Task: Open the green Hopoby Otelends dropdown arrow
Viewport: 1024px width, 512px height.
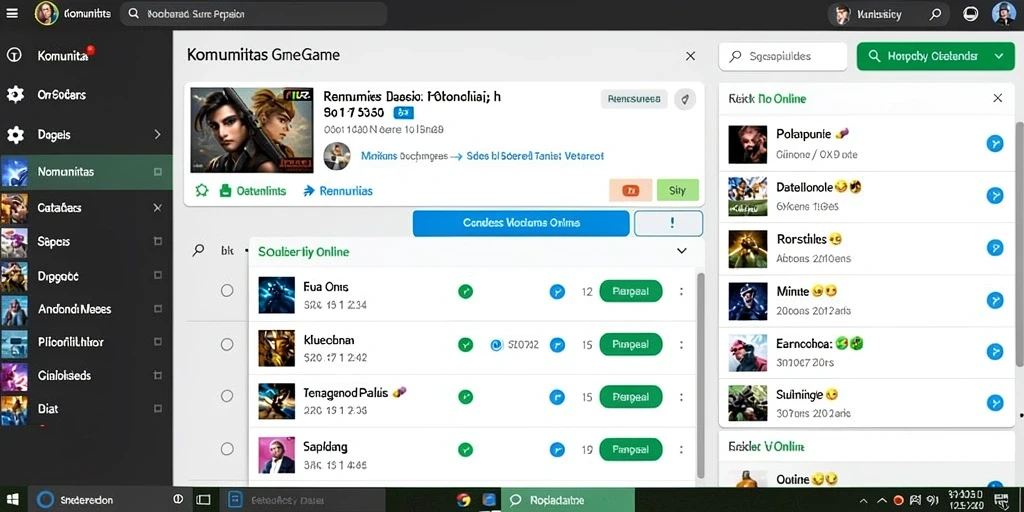Action: click(x=999, y=56)
